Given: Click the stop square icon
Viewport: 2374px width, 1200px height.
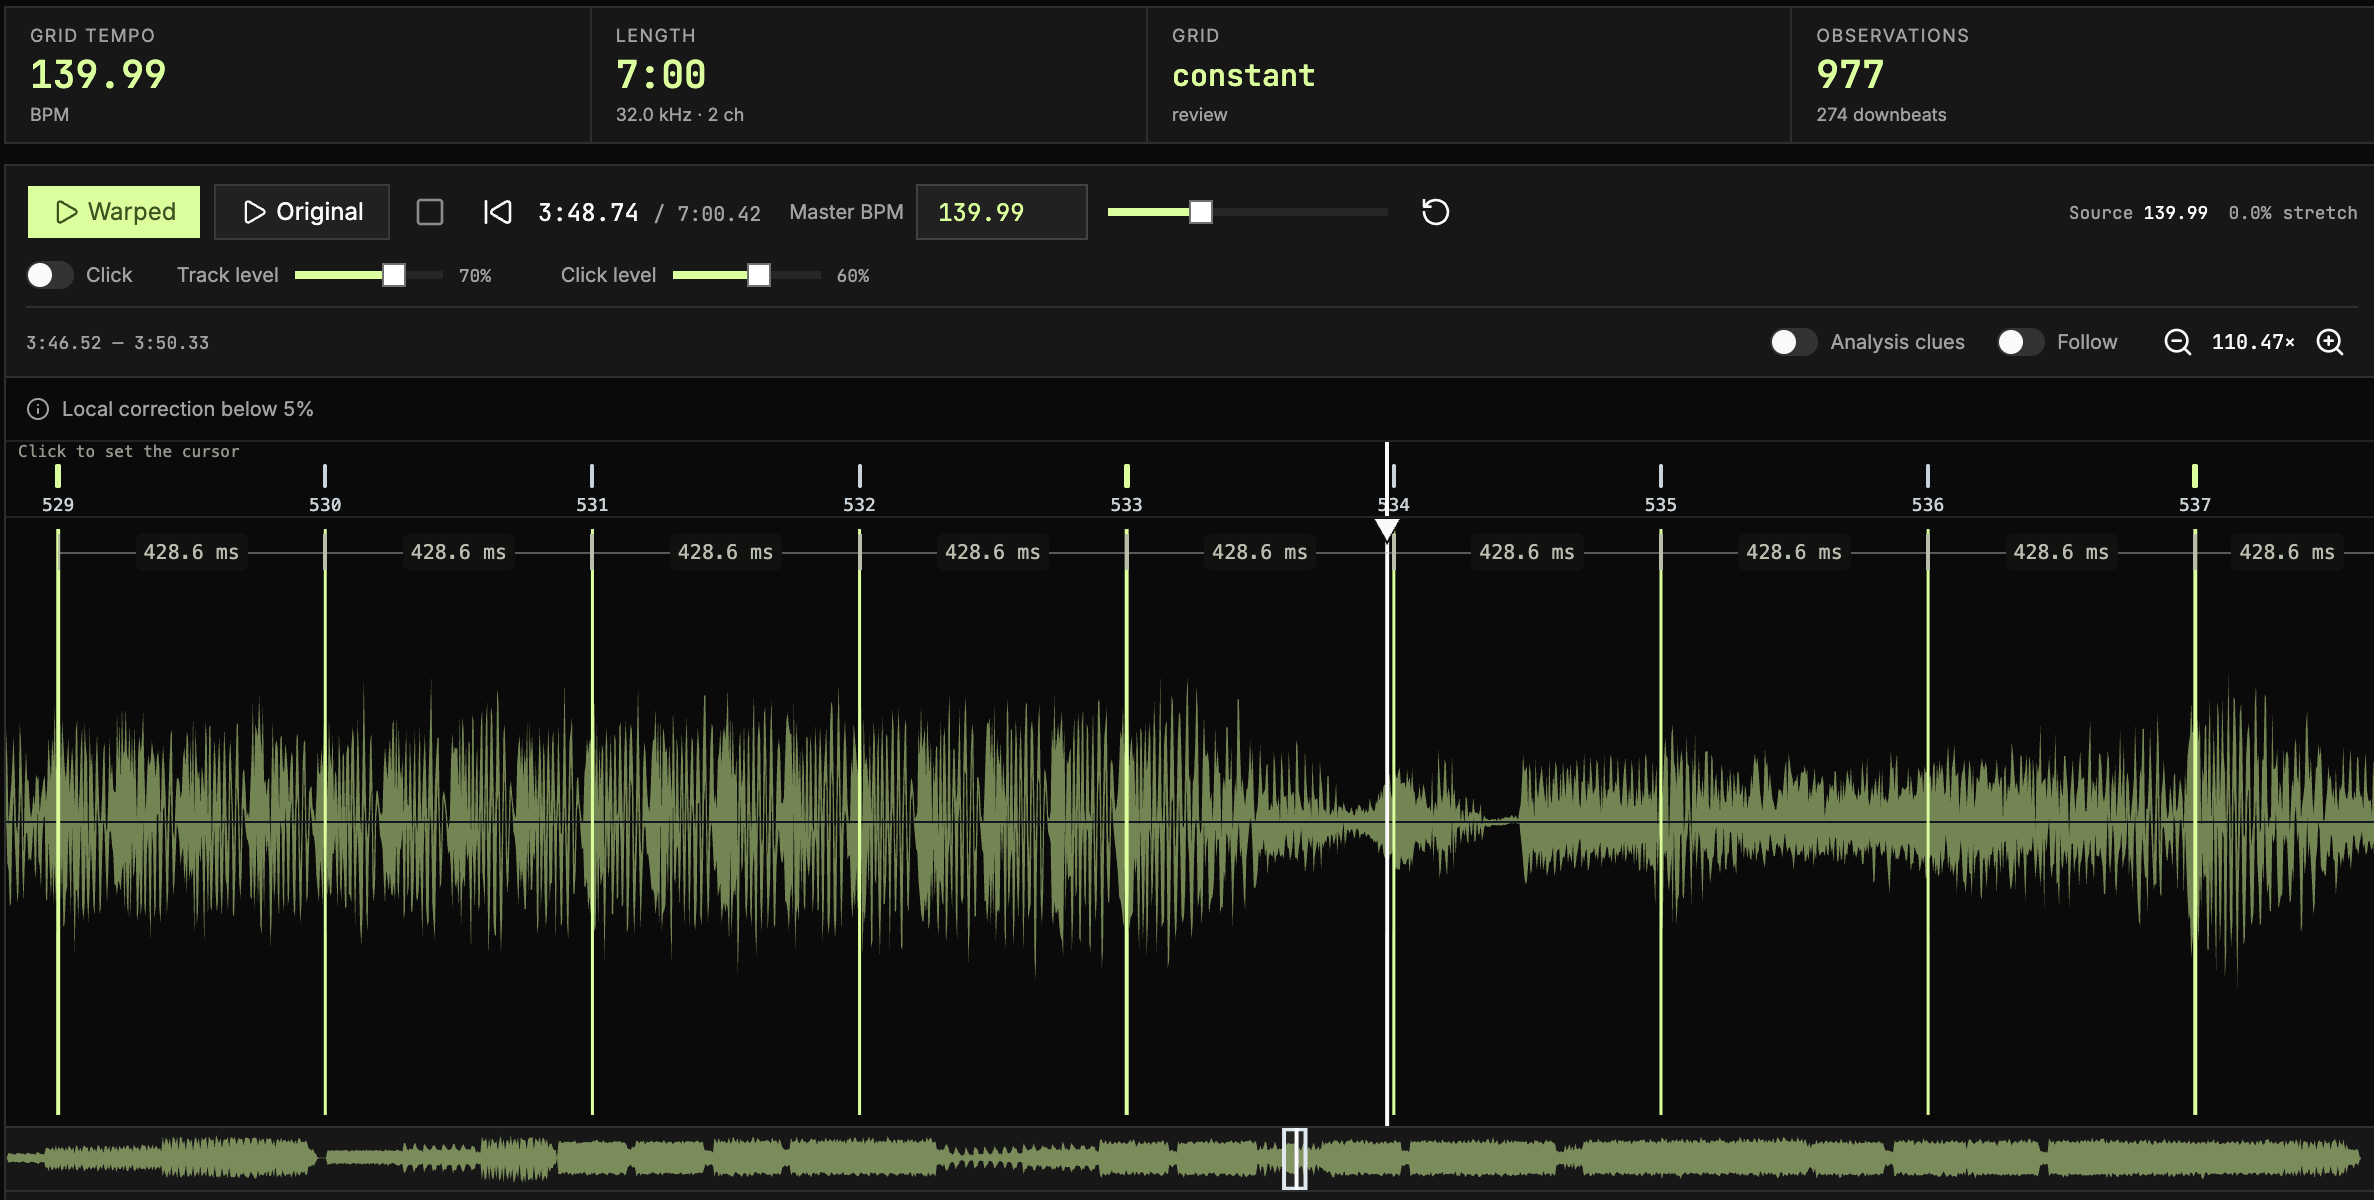Looking at the screenshot, I should pyautogui.click(x=430, y=212).
